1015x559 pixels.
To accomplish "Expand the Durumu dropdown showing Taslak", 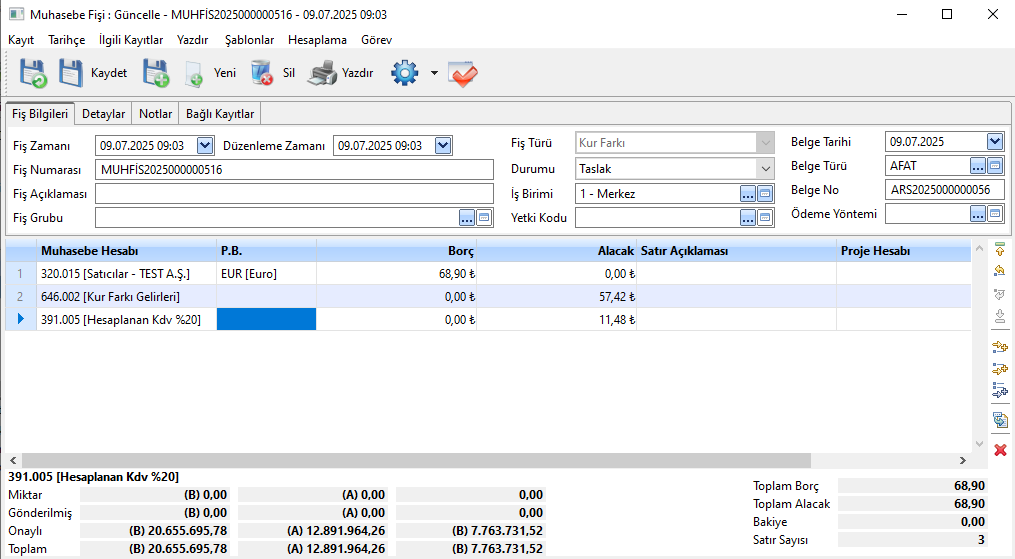I will (x=765, y=169).
